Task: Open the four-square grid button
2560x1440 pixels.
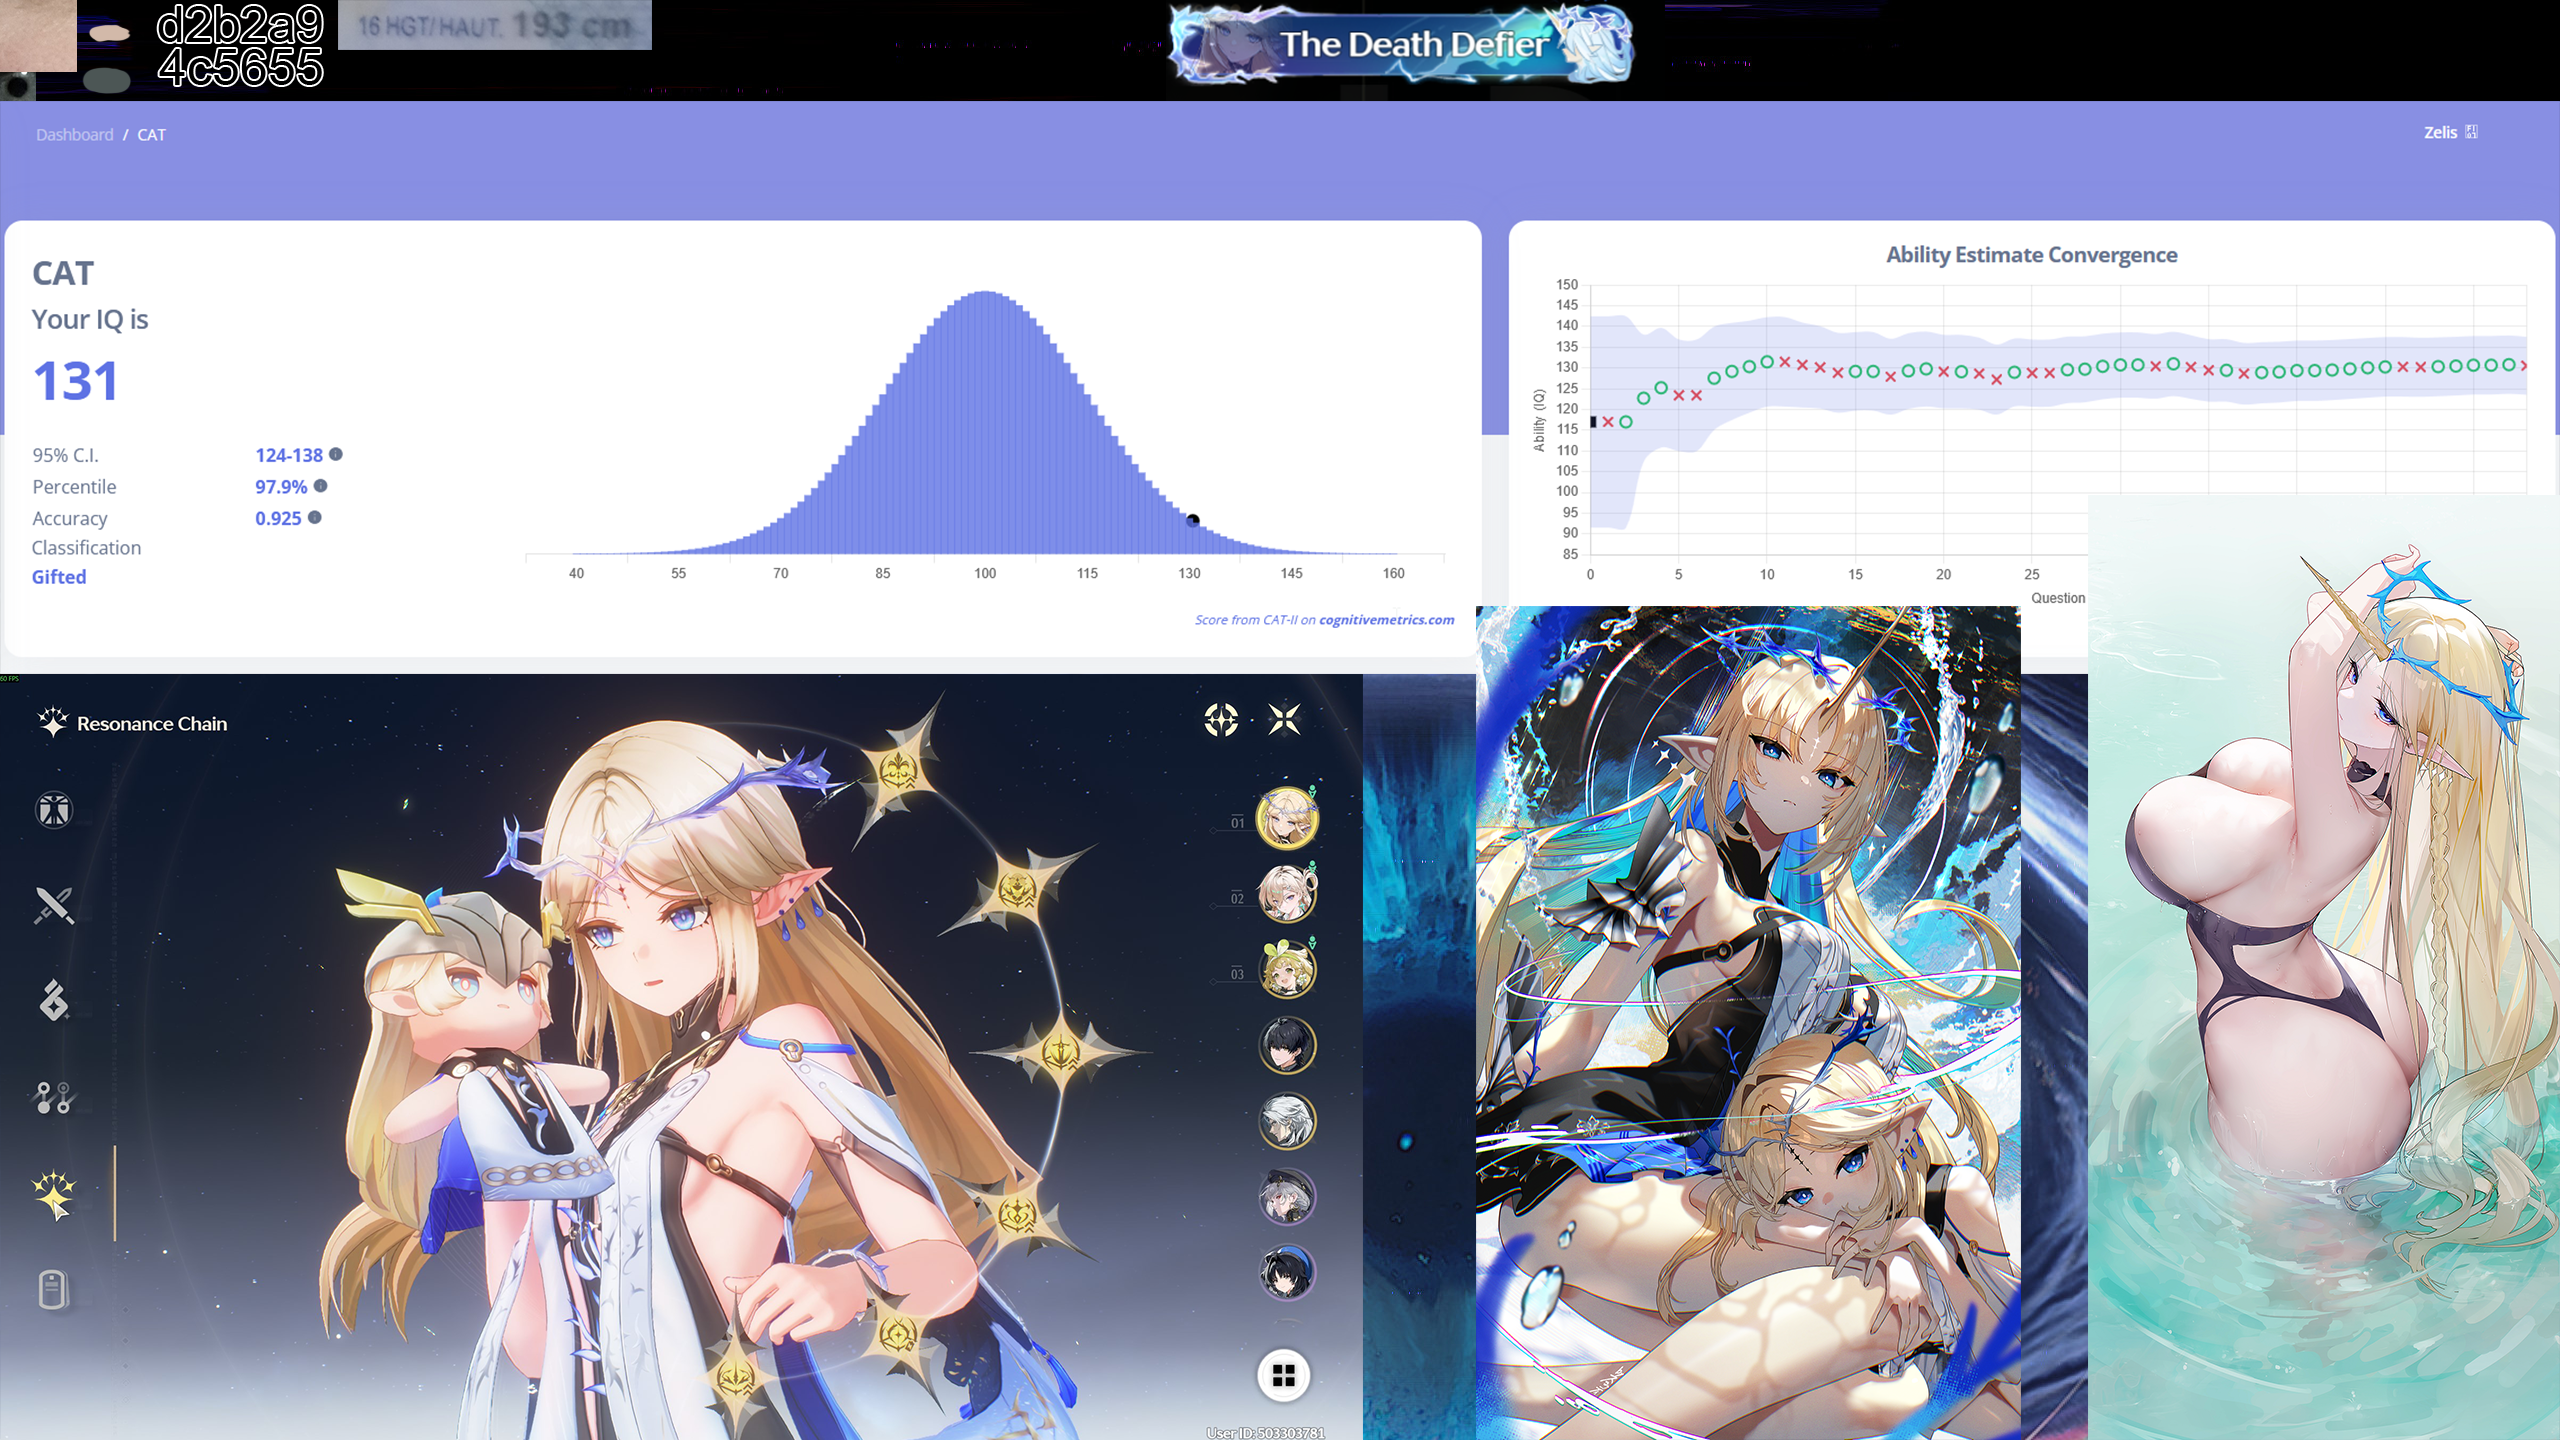Action: click(1284, 1376)
